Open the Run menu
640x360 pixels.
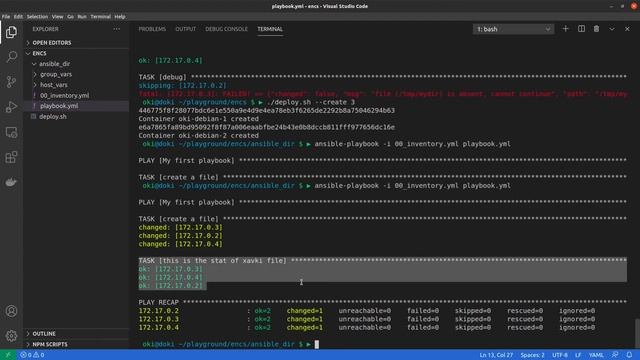click(82, 17)
